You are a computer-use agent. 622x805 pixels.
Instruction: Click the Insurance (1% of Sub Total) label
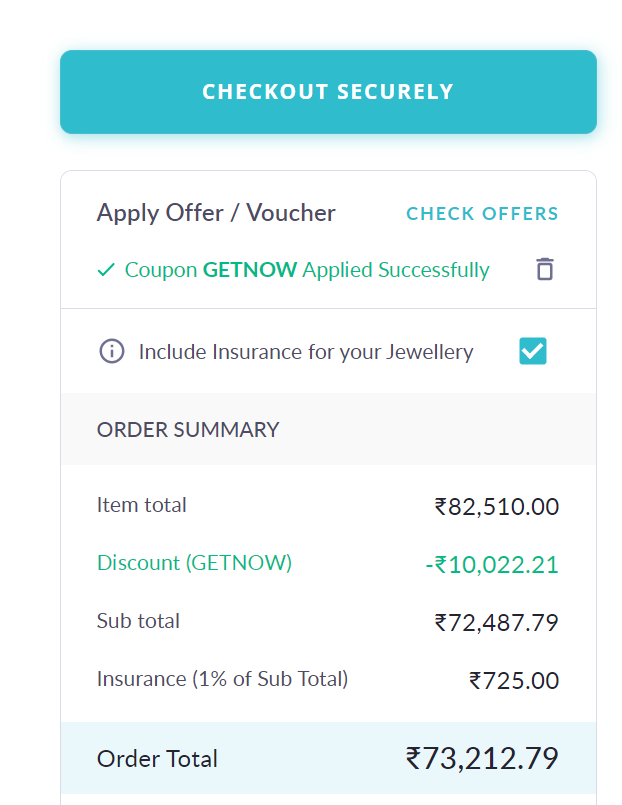tap(222, 679)
